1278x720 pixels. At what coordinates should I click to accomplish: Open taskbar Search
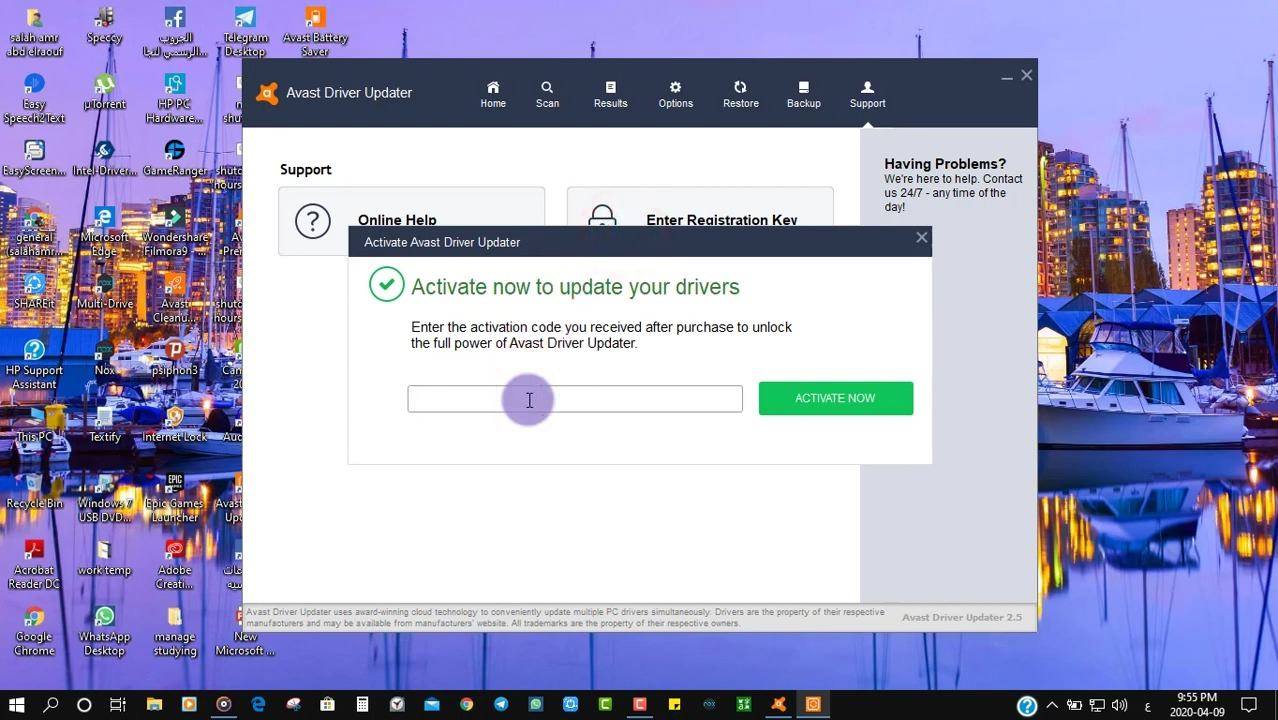coord(51,704)
